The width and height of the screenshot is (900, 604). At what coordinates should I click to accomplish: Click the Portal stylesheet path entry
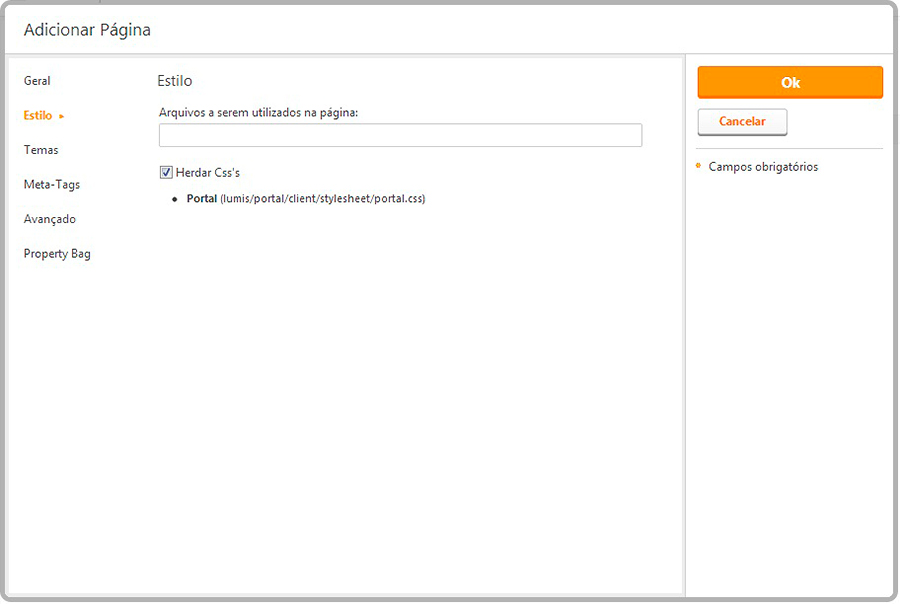click(305, 199)
